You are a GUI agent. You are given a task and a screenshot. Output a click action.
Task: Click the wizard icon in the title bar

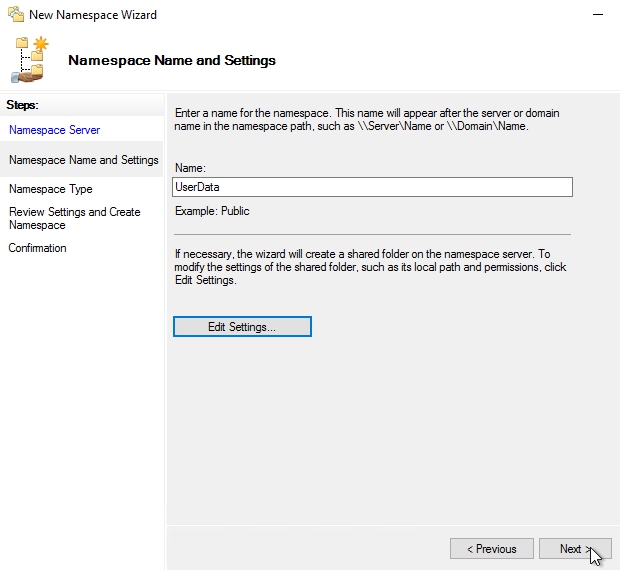coord(13,15)
